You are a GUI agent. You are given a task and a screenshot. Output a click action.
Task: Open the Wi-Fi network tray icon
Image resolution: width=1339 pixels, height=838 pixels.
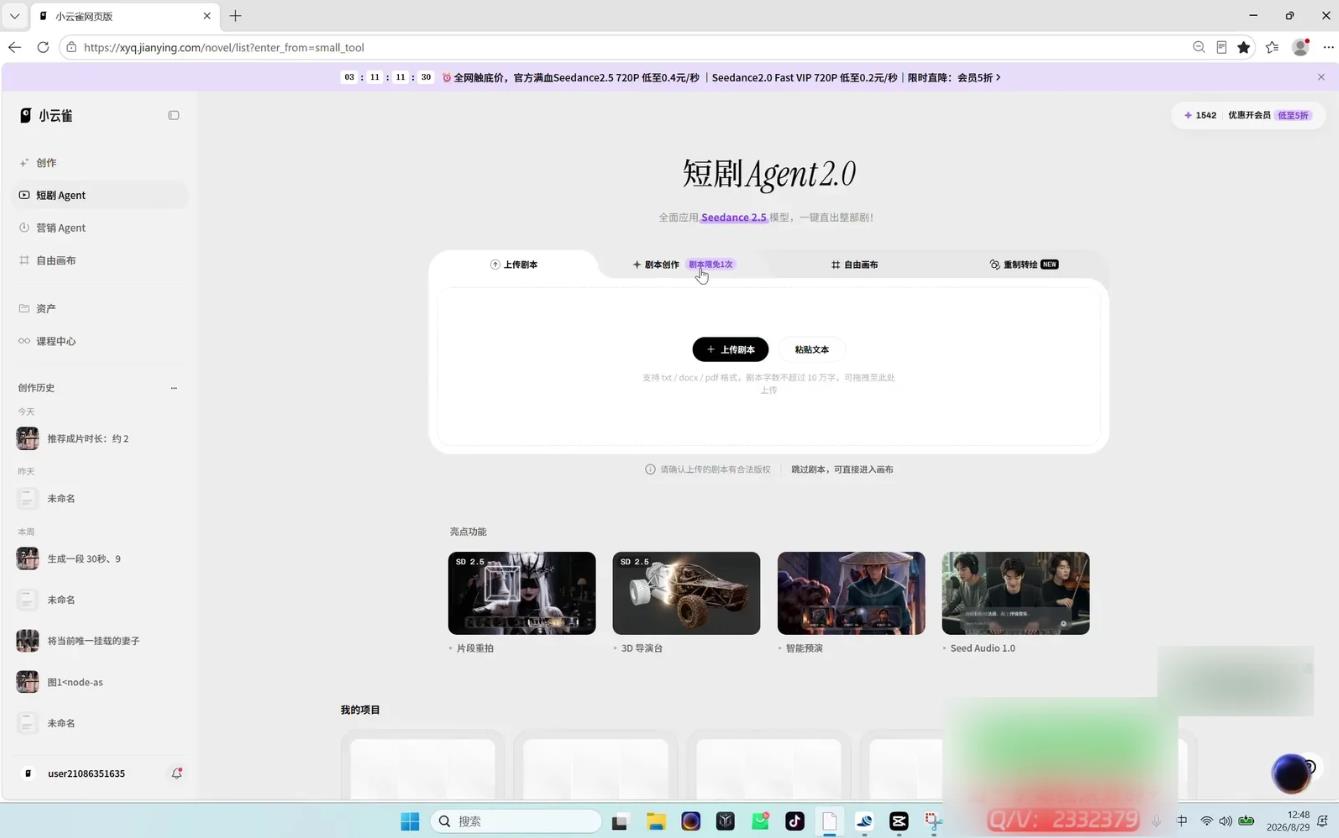[x=1206, y=821]
